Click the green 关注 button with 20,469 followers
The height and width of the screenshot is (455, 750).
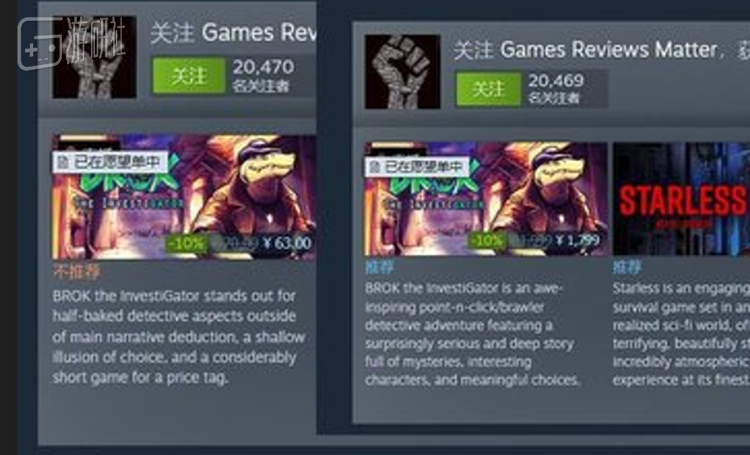pyautogui.click(x=488, y=89)
